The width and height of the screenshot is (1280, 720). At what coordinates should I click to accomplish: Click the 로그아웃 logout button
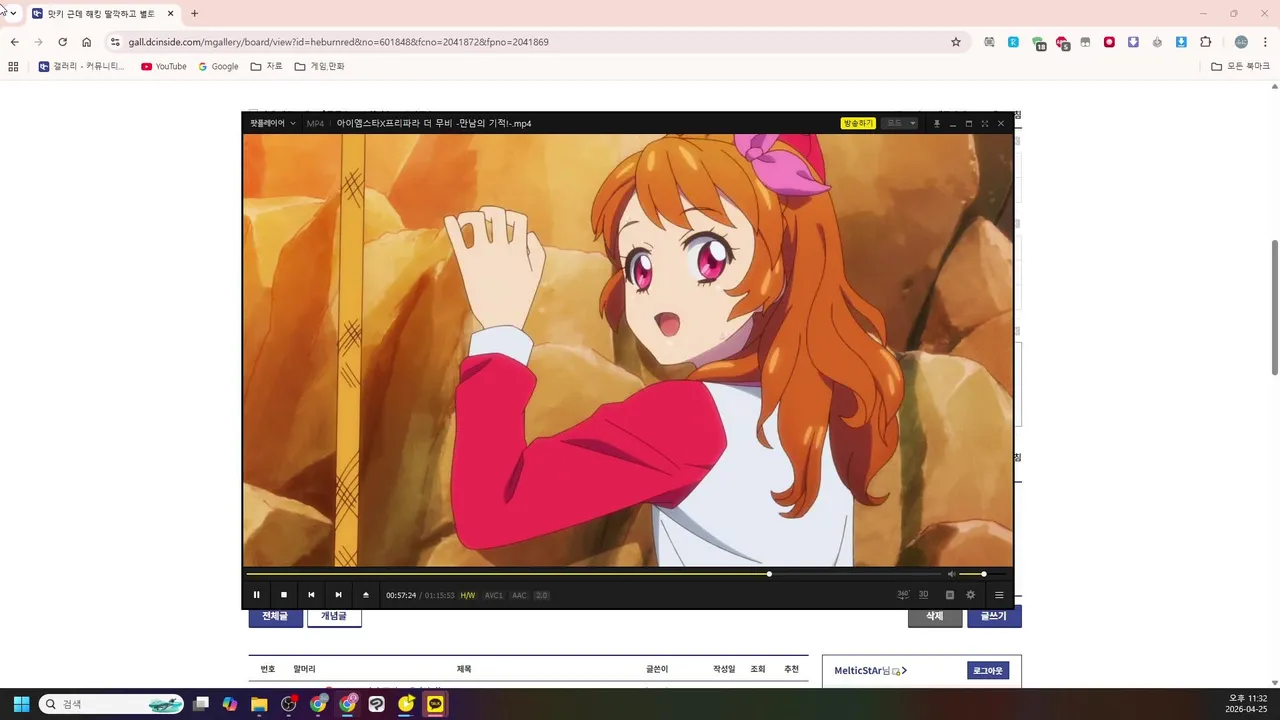pyautogui.click(x=988, y=670)
